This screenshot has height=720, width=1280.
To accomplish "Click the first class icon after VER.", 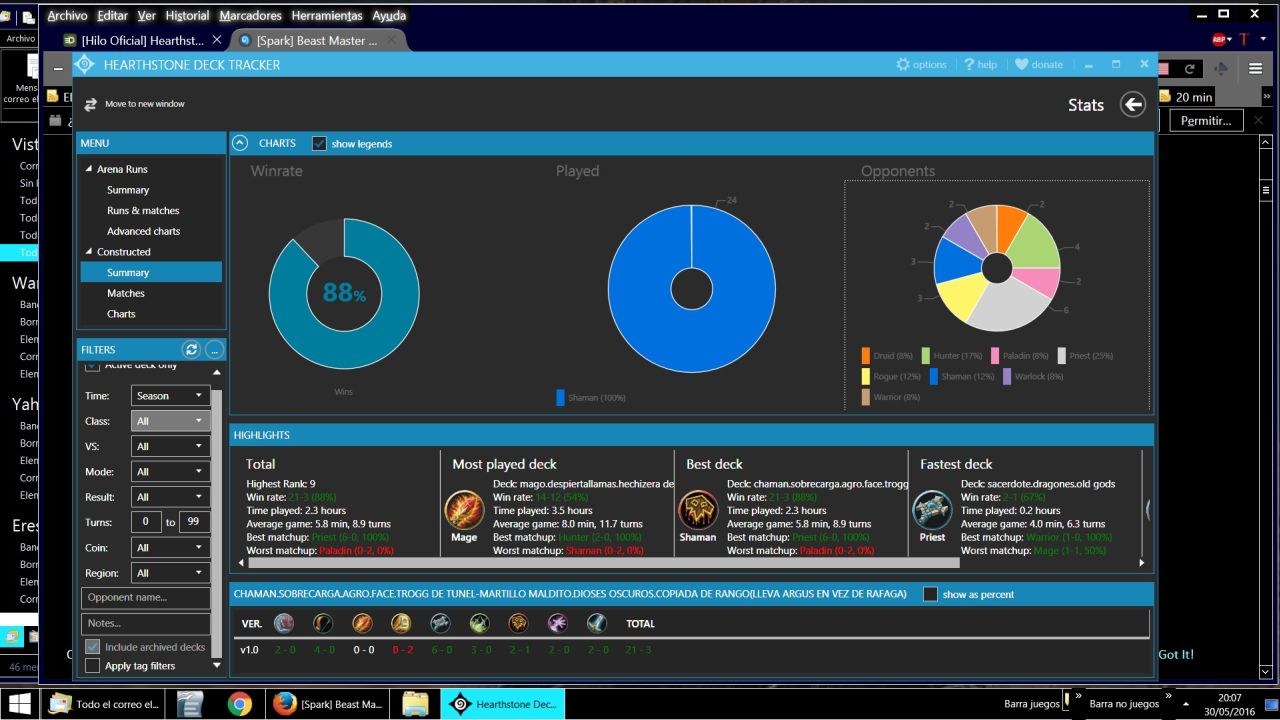I will tap(284, 623).
